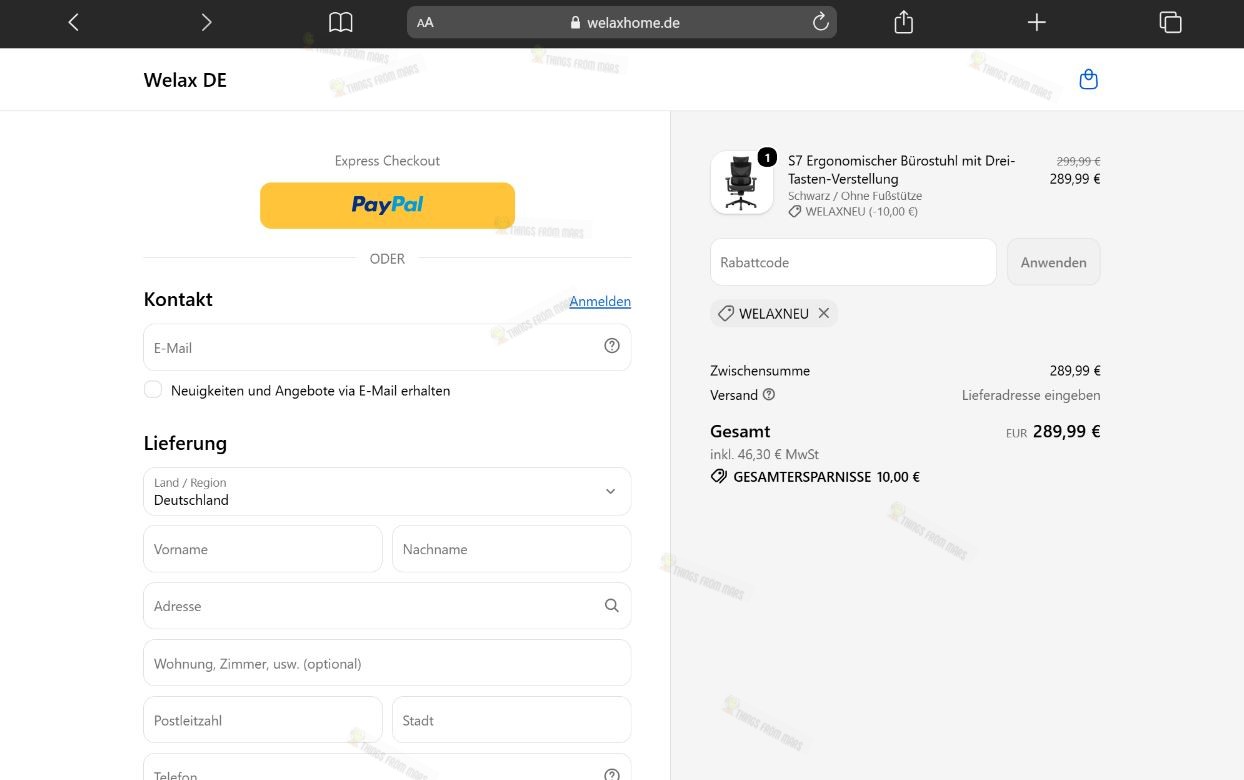Click the office chair product thumbnail
Screen dimensions: 1244x780
click(742, 183)
